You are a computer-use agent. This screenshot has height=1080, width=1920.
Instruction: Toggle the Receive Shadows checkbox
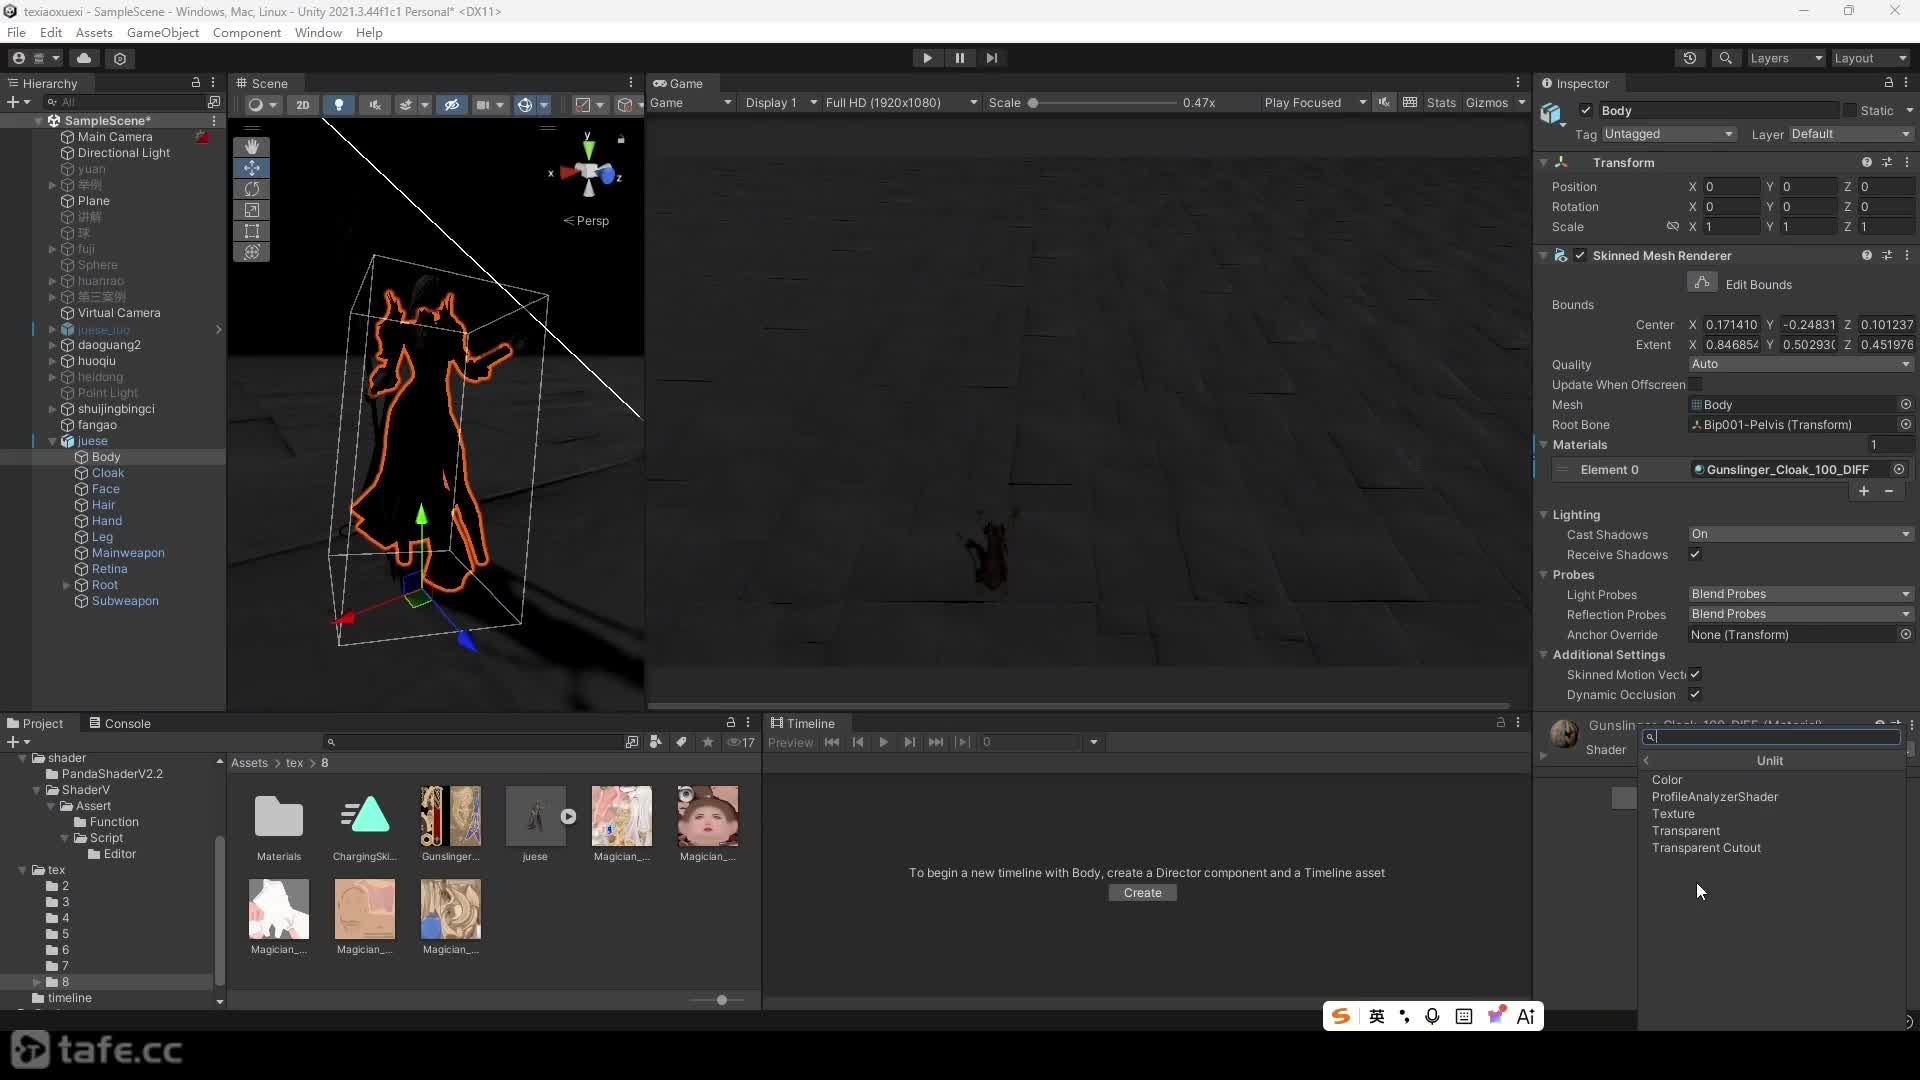pos(1695,554)
